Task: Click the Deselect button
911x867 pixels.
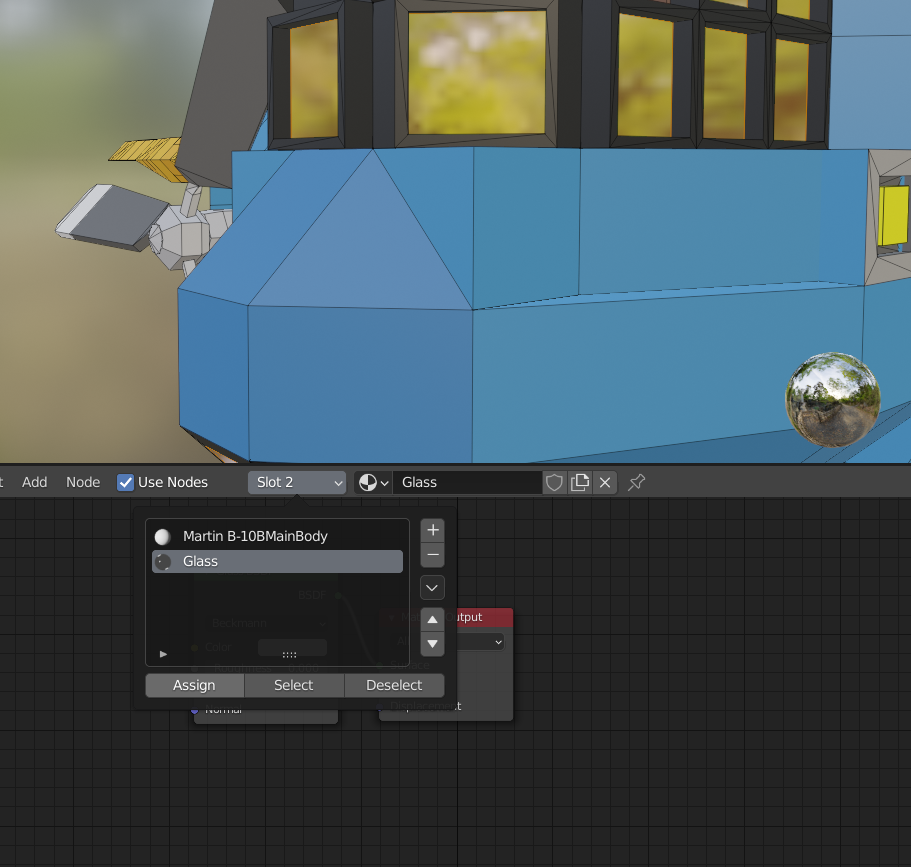Action: click(x=394, y=685)
